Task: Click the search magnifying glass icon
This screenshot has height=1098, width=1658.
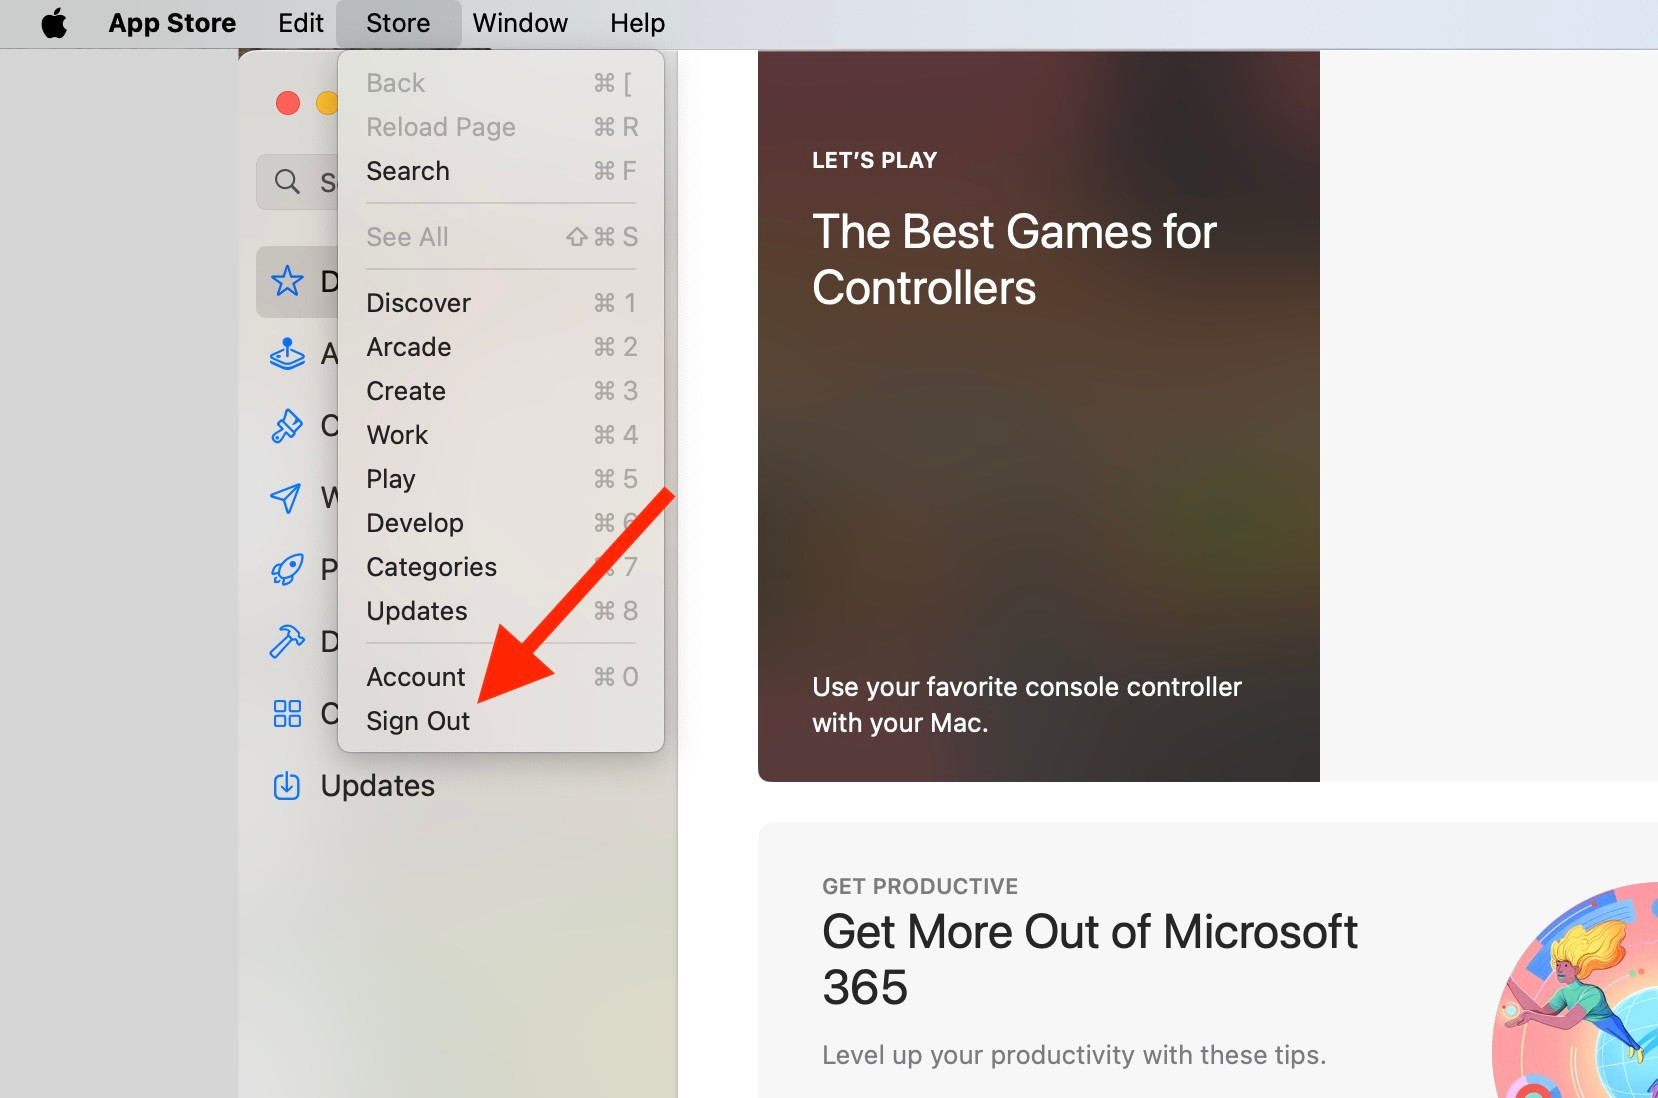Action: pos(288,181)
